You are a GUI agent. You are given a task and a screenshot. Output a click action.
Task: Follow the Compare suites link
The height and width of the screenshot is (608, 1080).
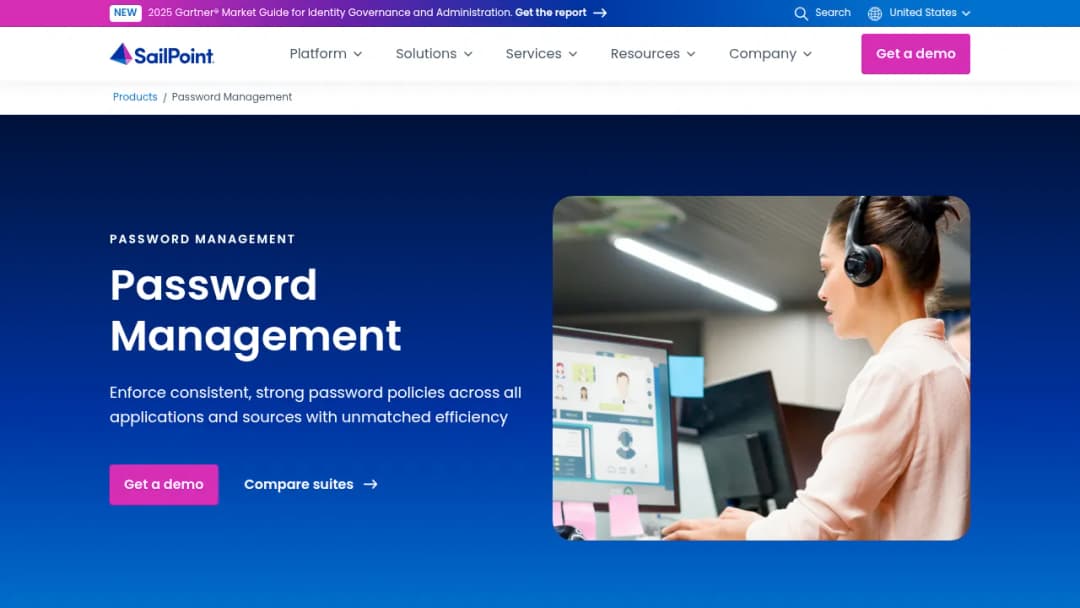coord(311,484)
